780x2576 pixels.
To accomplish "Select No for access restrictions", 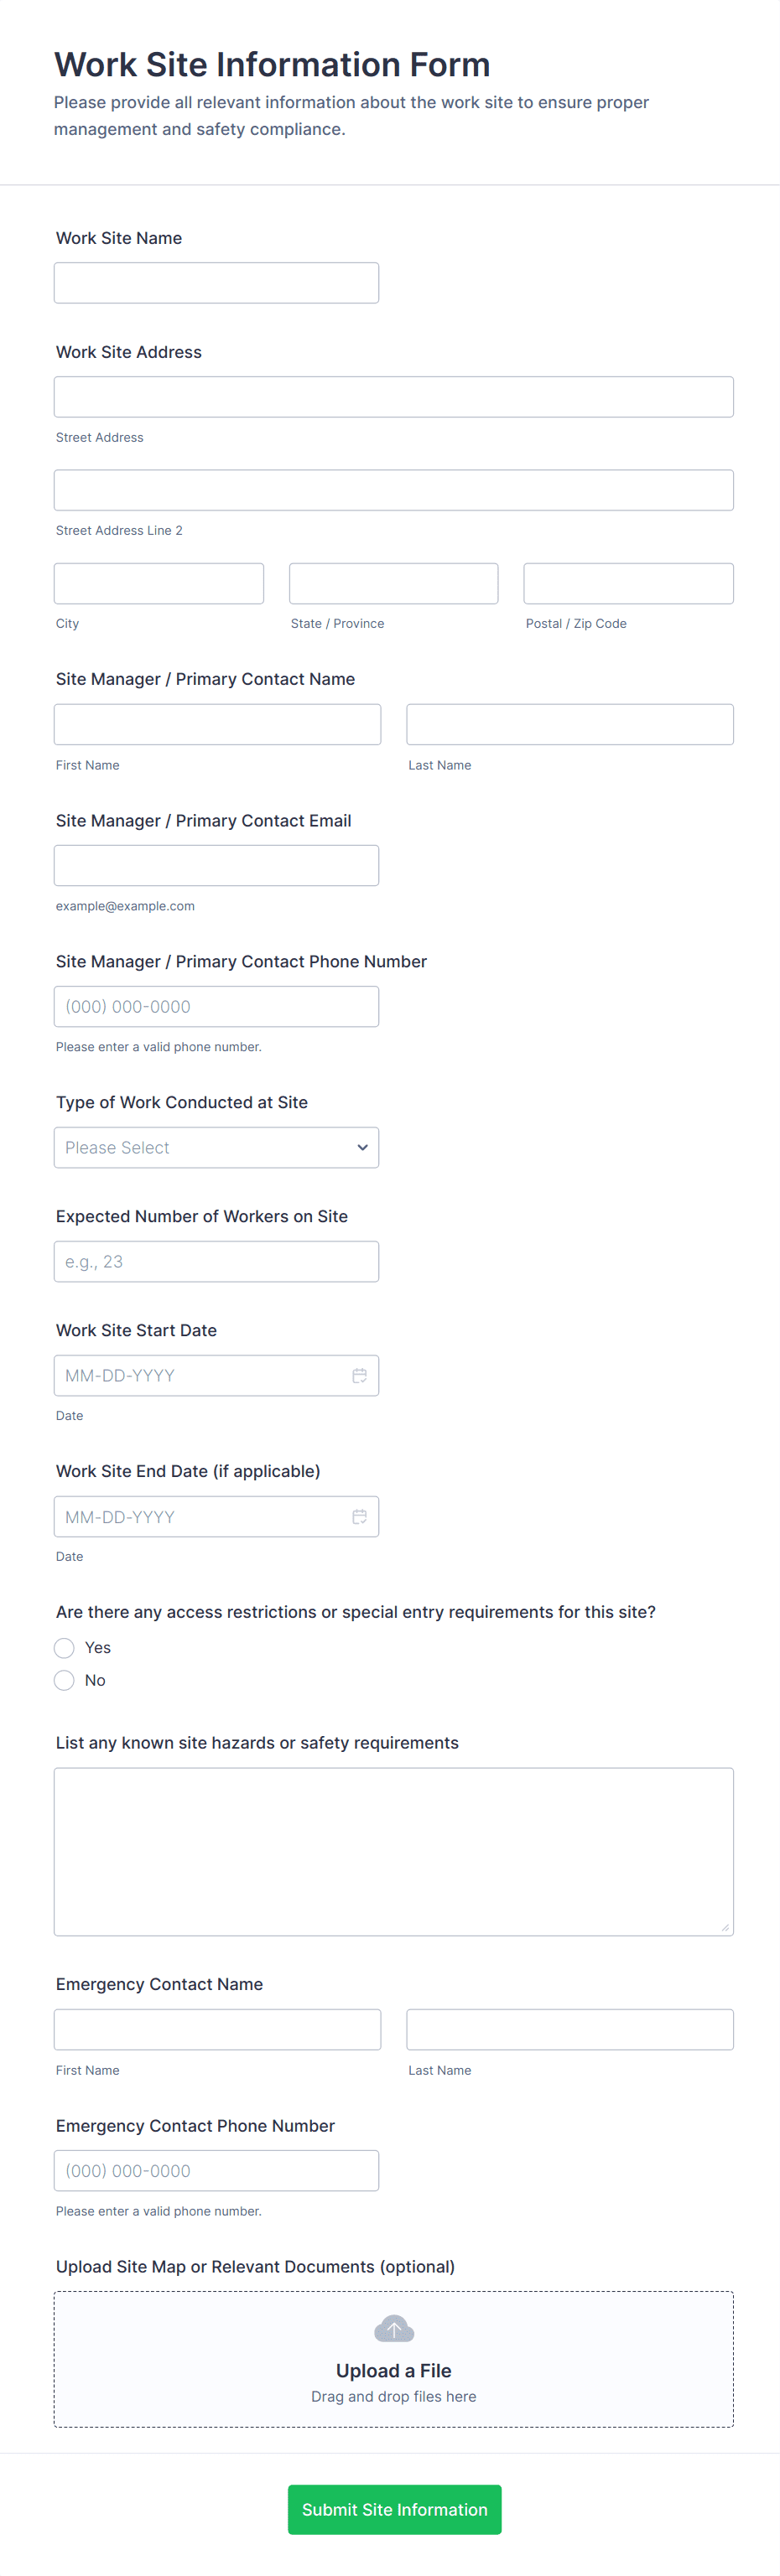I will pos(65,1680).
